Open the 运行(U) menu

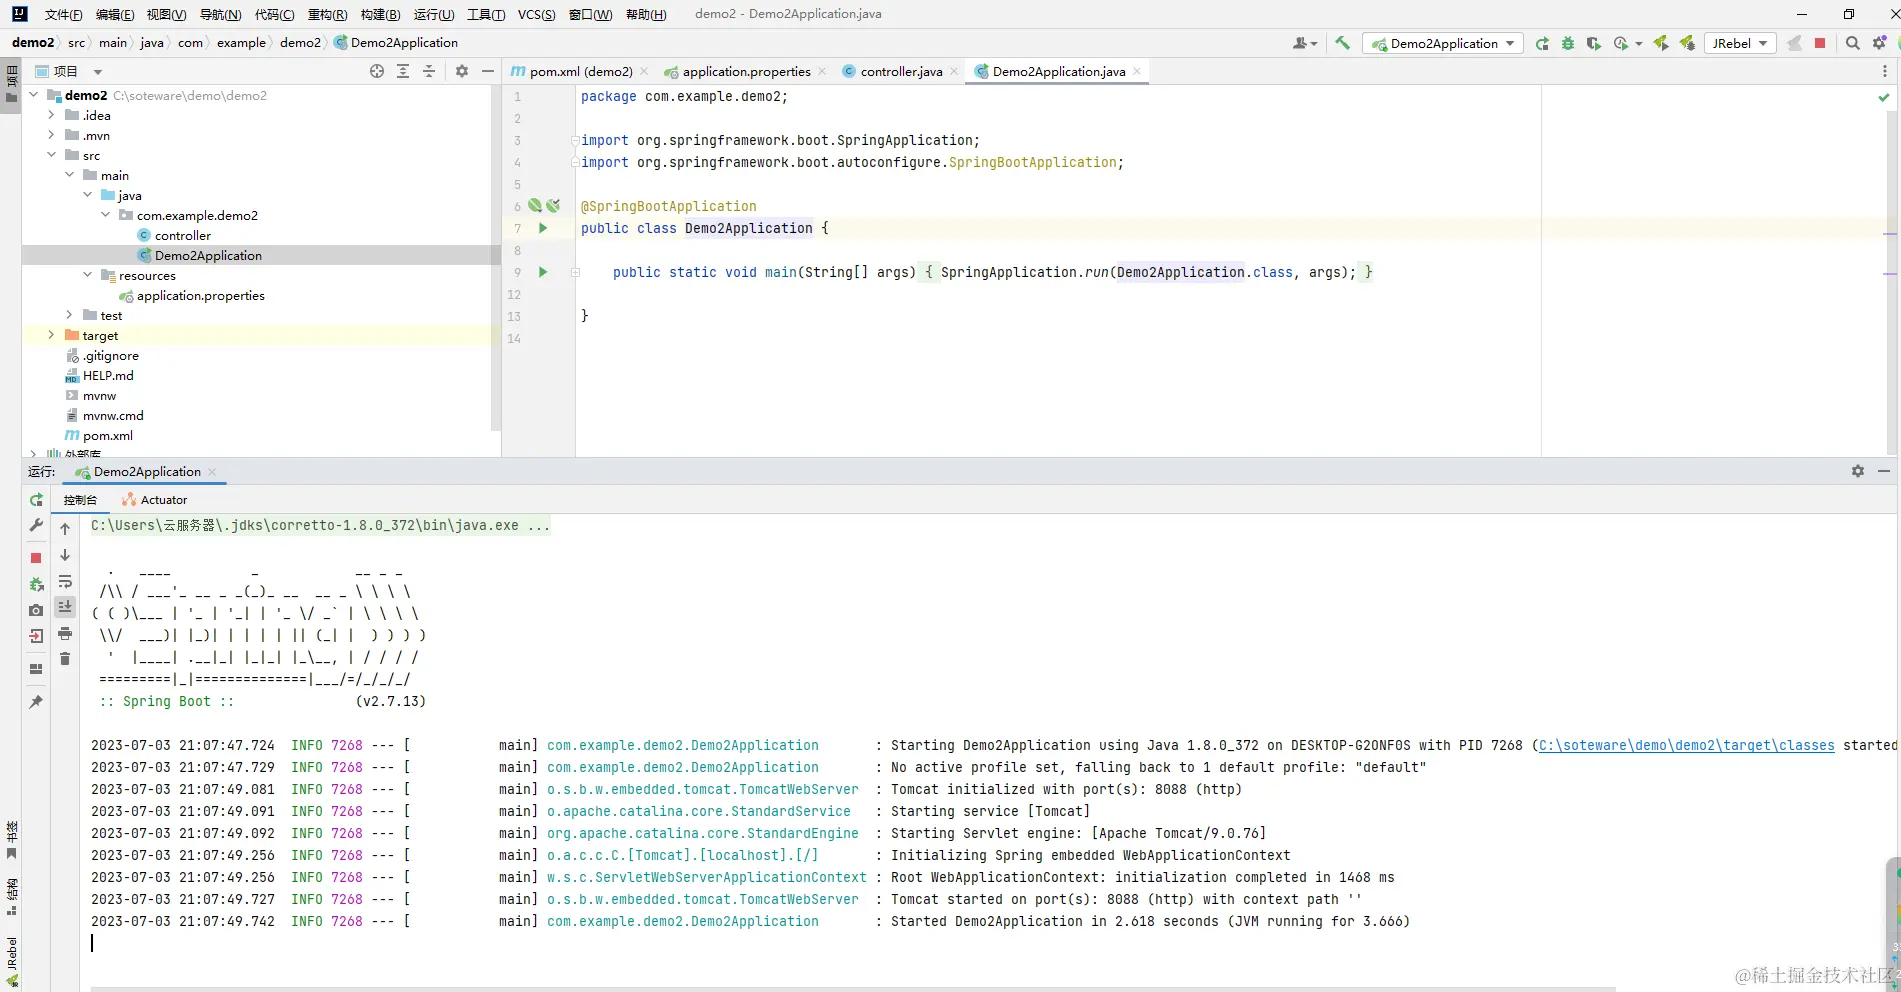(x=434, y=14)
